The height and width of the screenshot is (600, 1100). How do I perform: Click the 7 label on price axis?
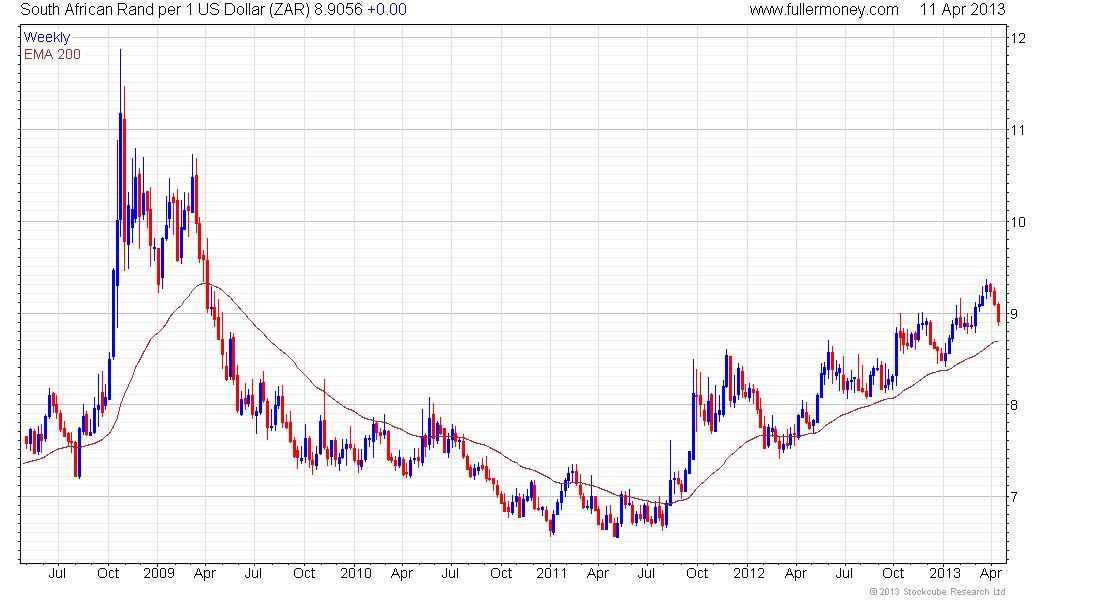(1015, 498)
